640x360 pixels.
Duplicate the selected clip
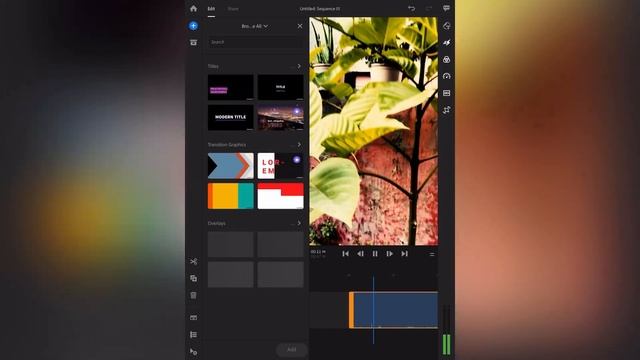tap(193, 278)
